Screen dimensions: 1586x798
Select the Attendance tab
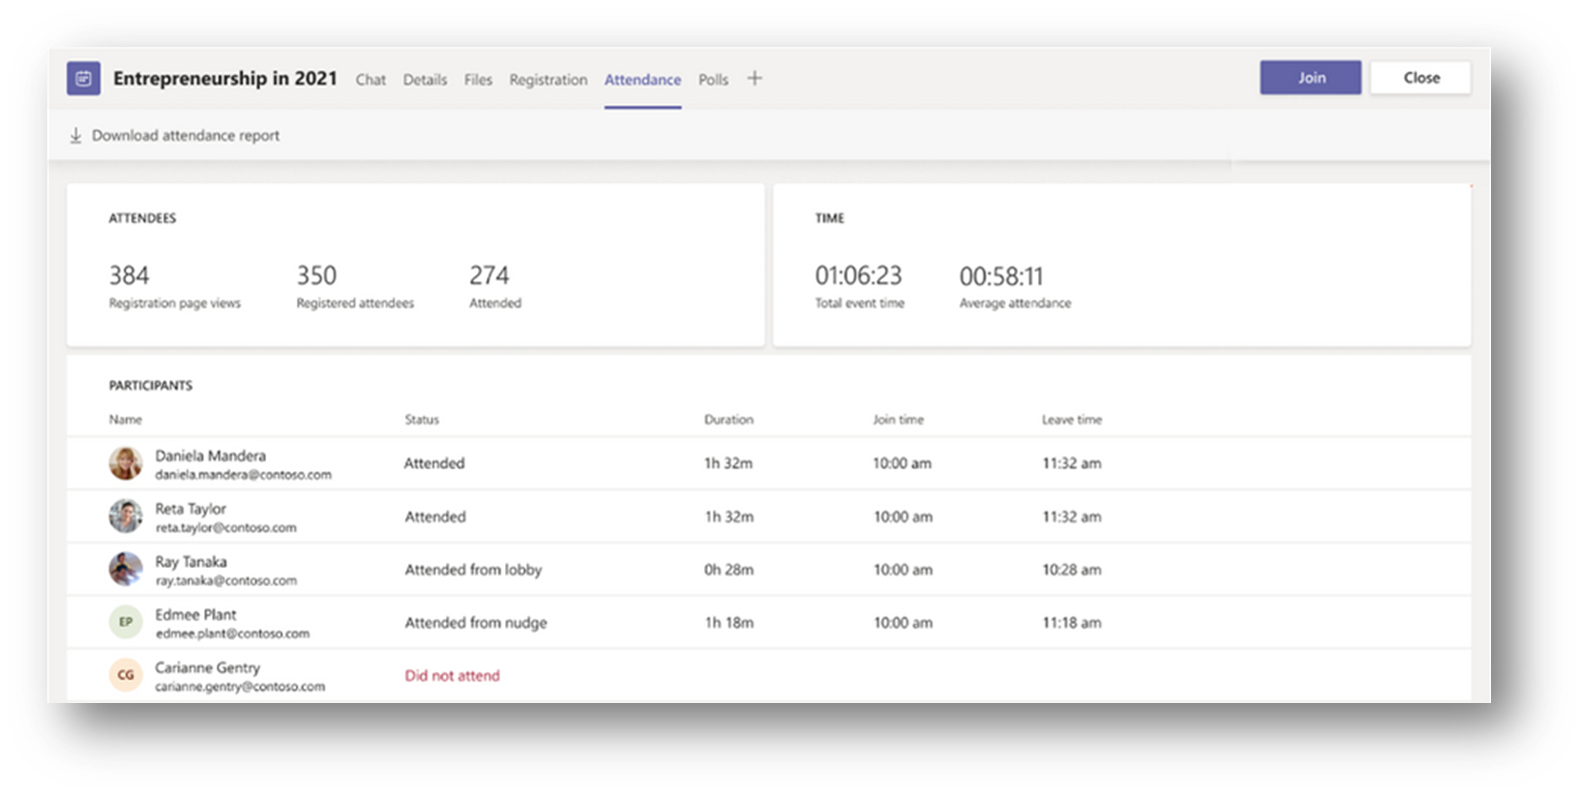pos(642,80)
